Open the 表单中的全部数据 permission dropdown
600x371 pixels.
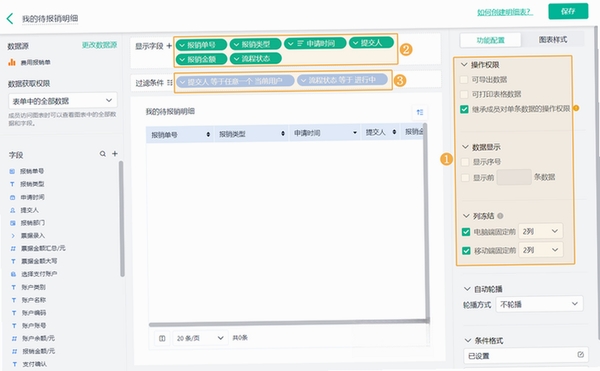pos(63,101)
